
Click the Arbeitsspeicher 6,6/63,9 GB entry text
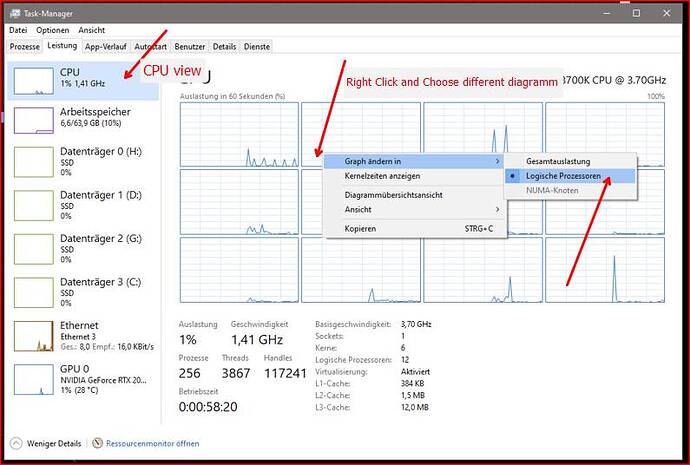pyautogui.click(x=91, y=124)
